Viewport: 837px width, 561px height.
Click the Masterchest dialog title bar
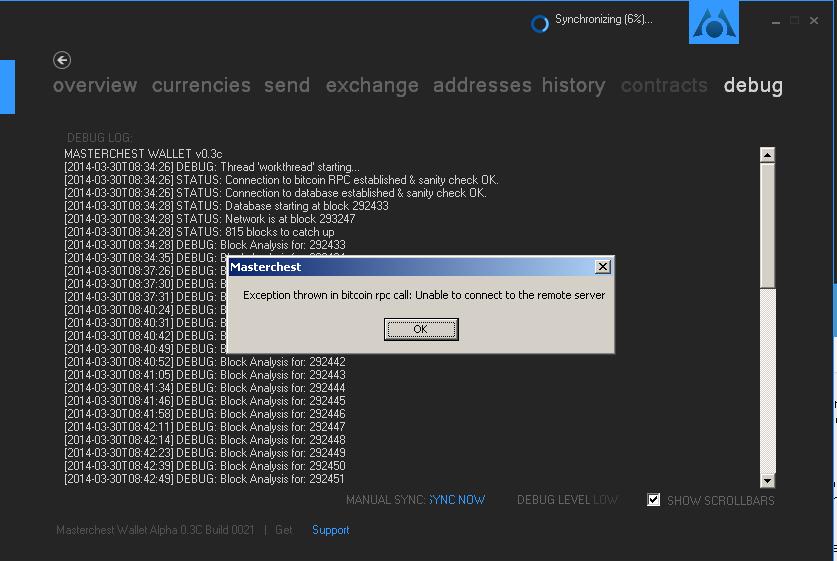point(411,267)
